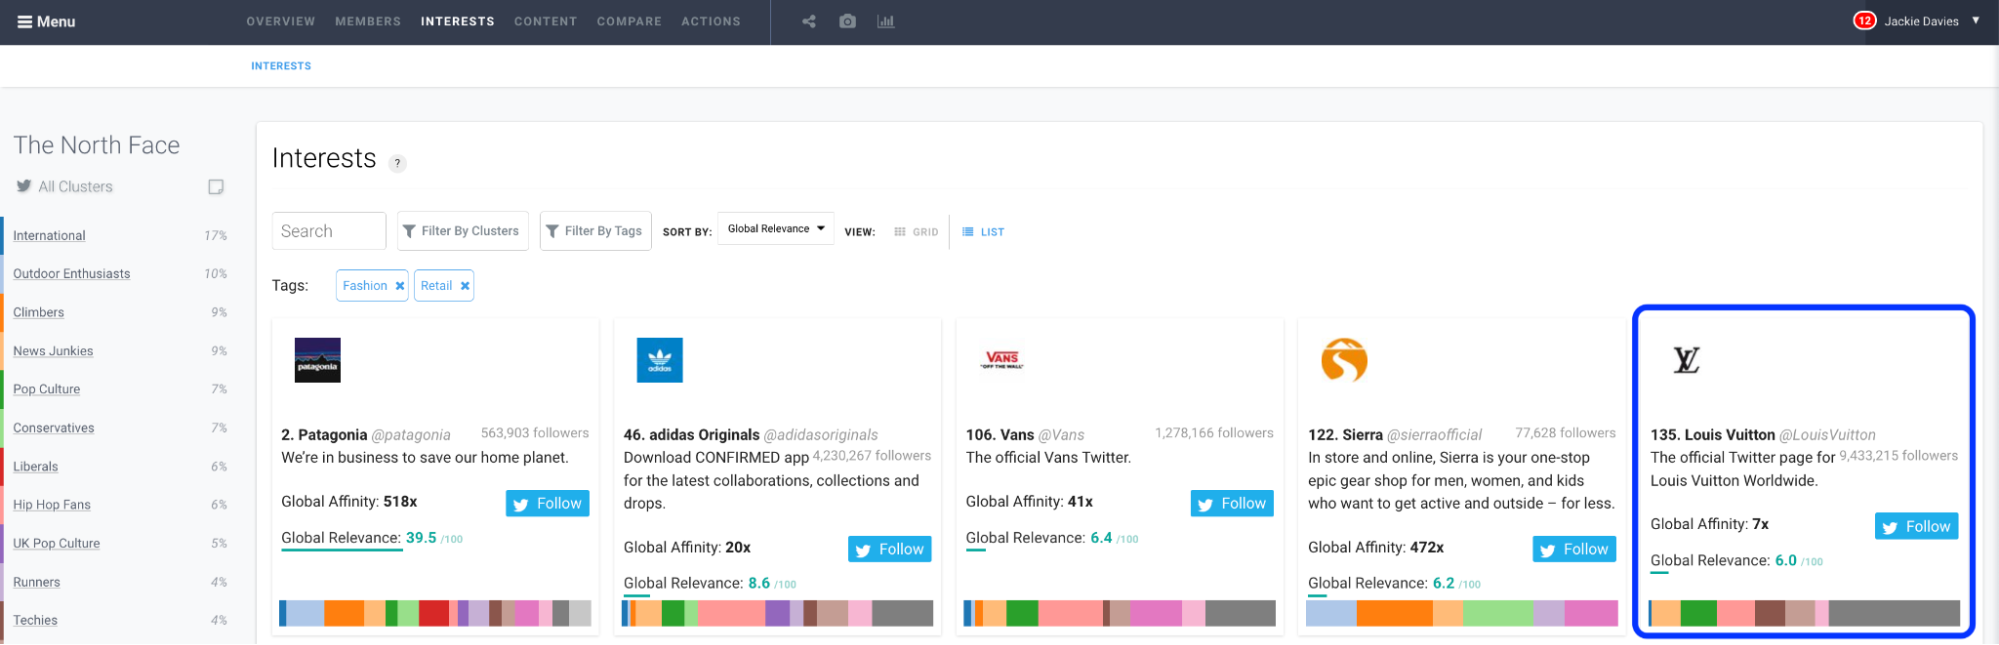
Task: Open Filter By Clusters dropdown
Action: point(462,231)
